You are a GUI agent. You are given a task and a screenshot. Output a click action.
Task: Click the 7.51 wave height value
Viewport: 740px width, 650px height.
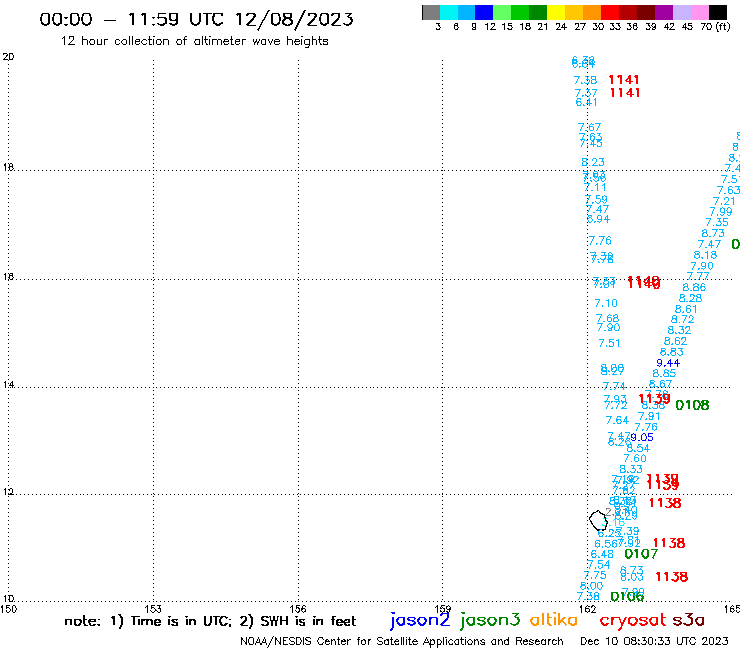[609, 343]
